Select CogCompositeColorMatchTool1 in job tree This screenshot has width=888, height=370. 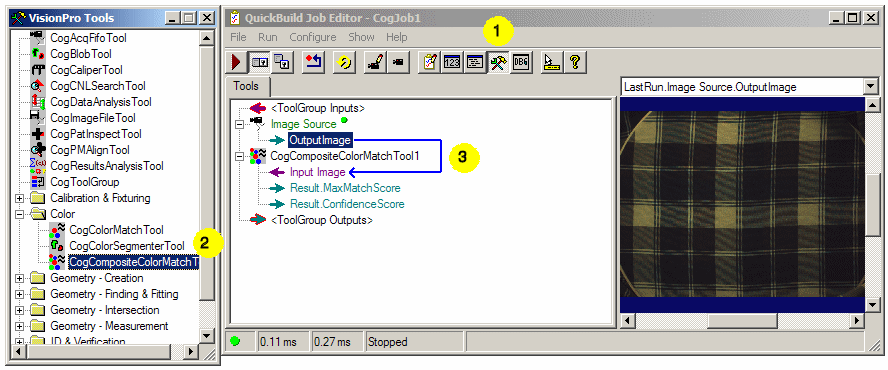pos(345,155)
